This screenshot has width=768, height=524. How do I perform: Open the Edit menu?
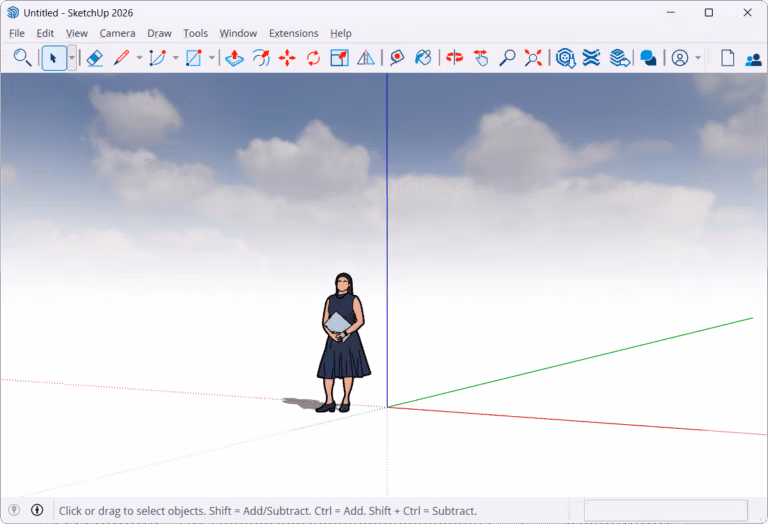click(x=45, y=33)
